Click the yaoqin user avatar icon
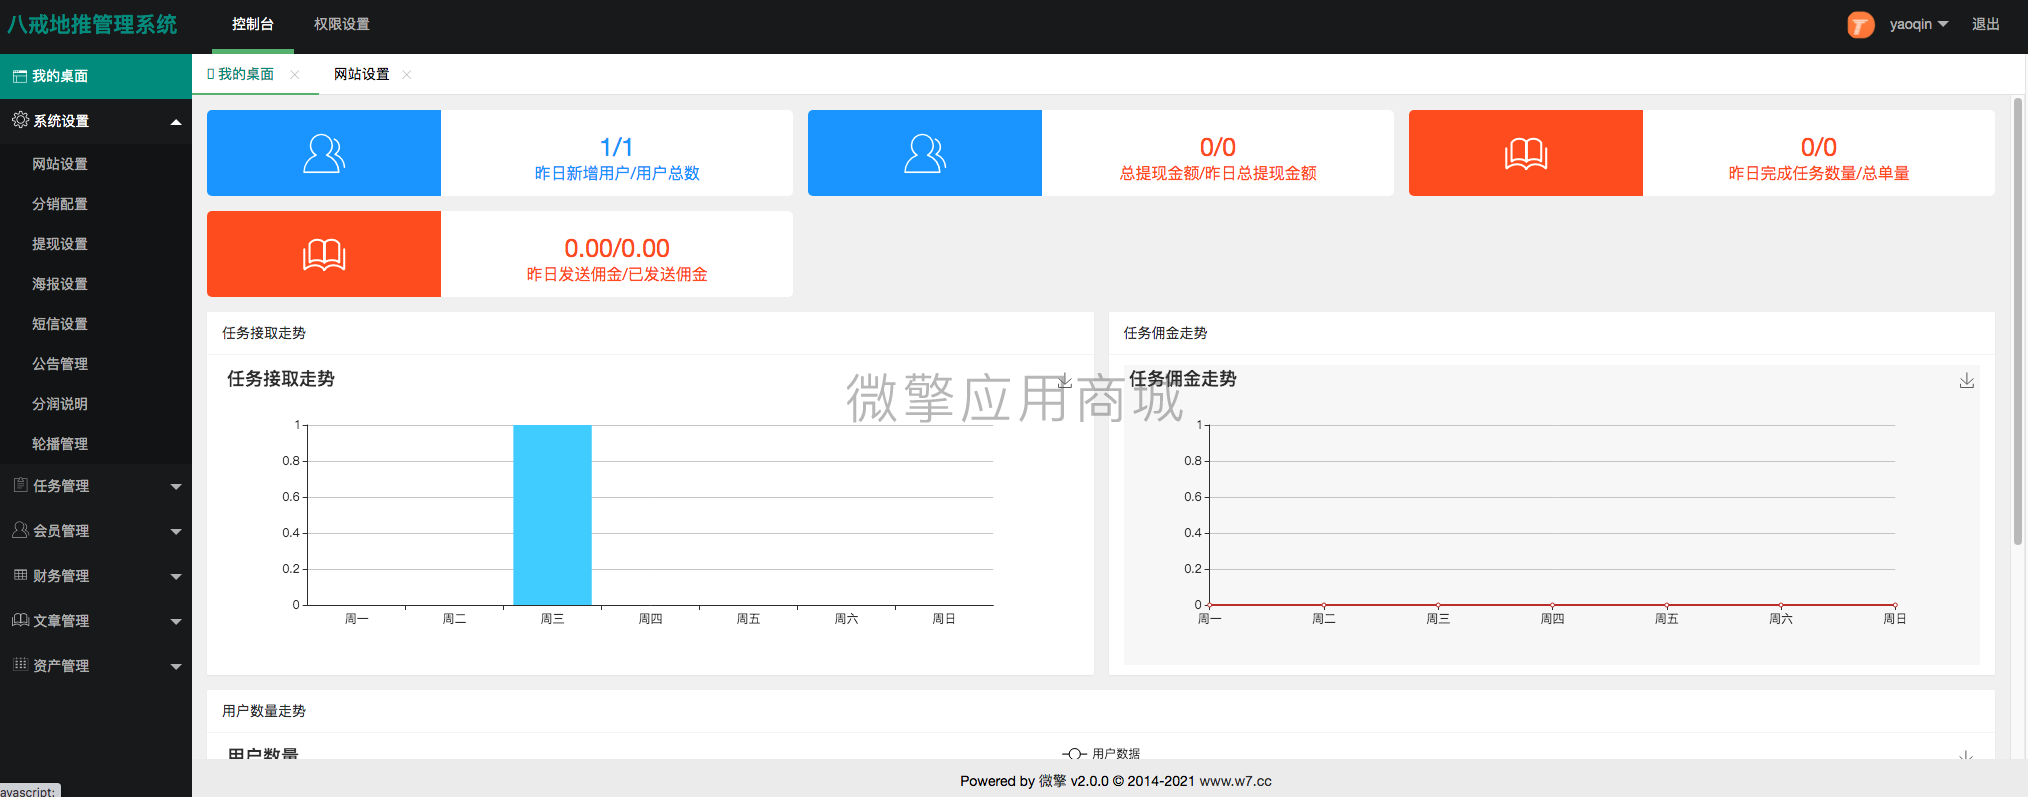 click(x=1861, y=25)
